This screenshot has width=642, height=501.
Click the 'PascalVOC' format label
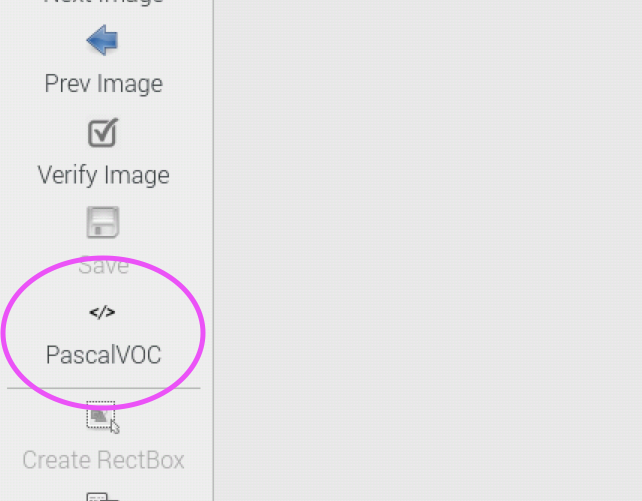(104, 355)
